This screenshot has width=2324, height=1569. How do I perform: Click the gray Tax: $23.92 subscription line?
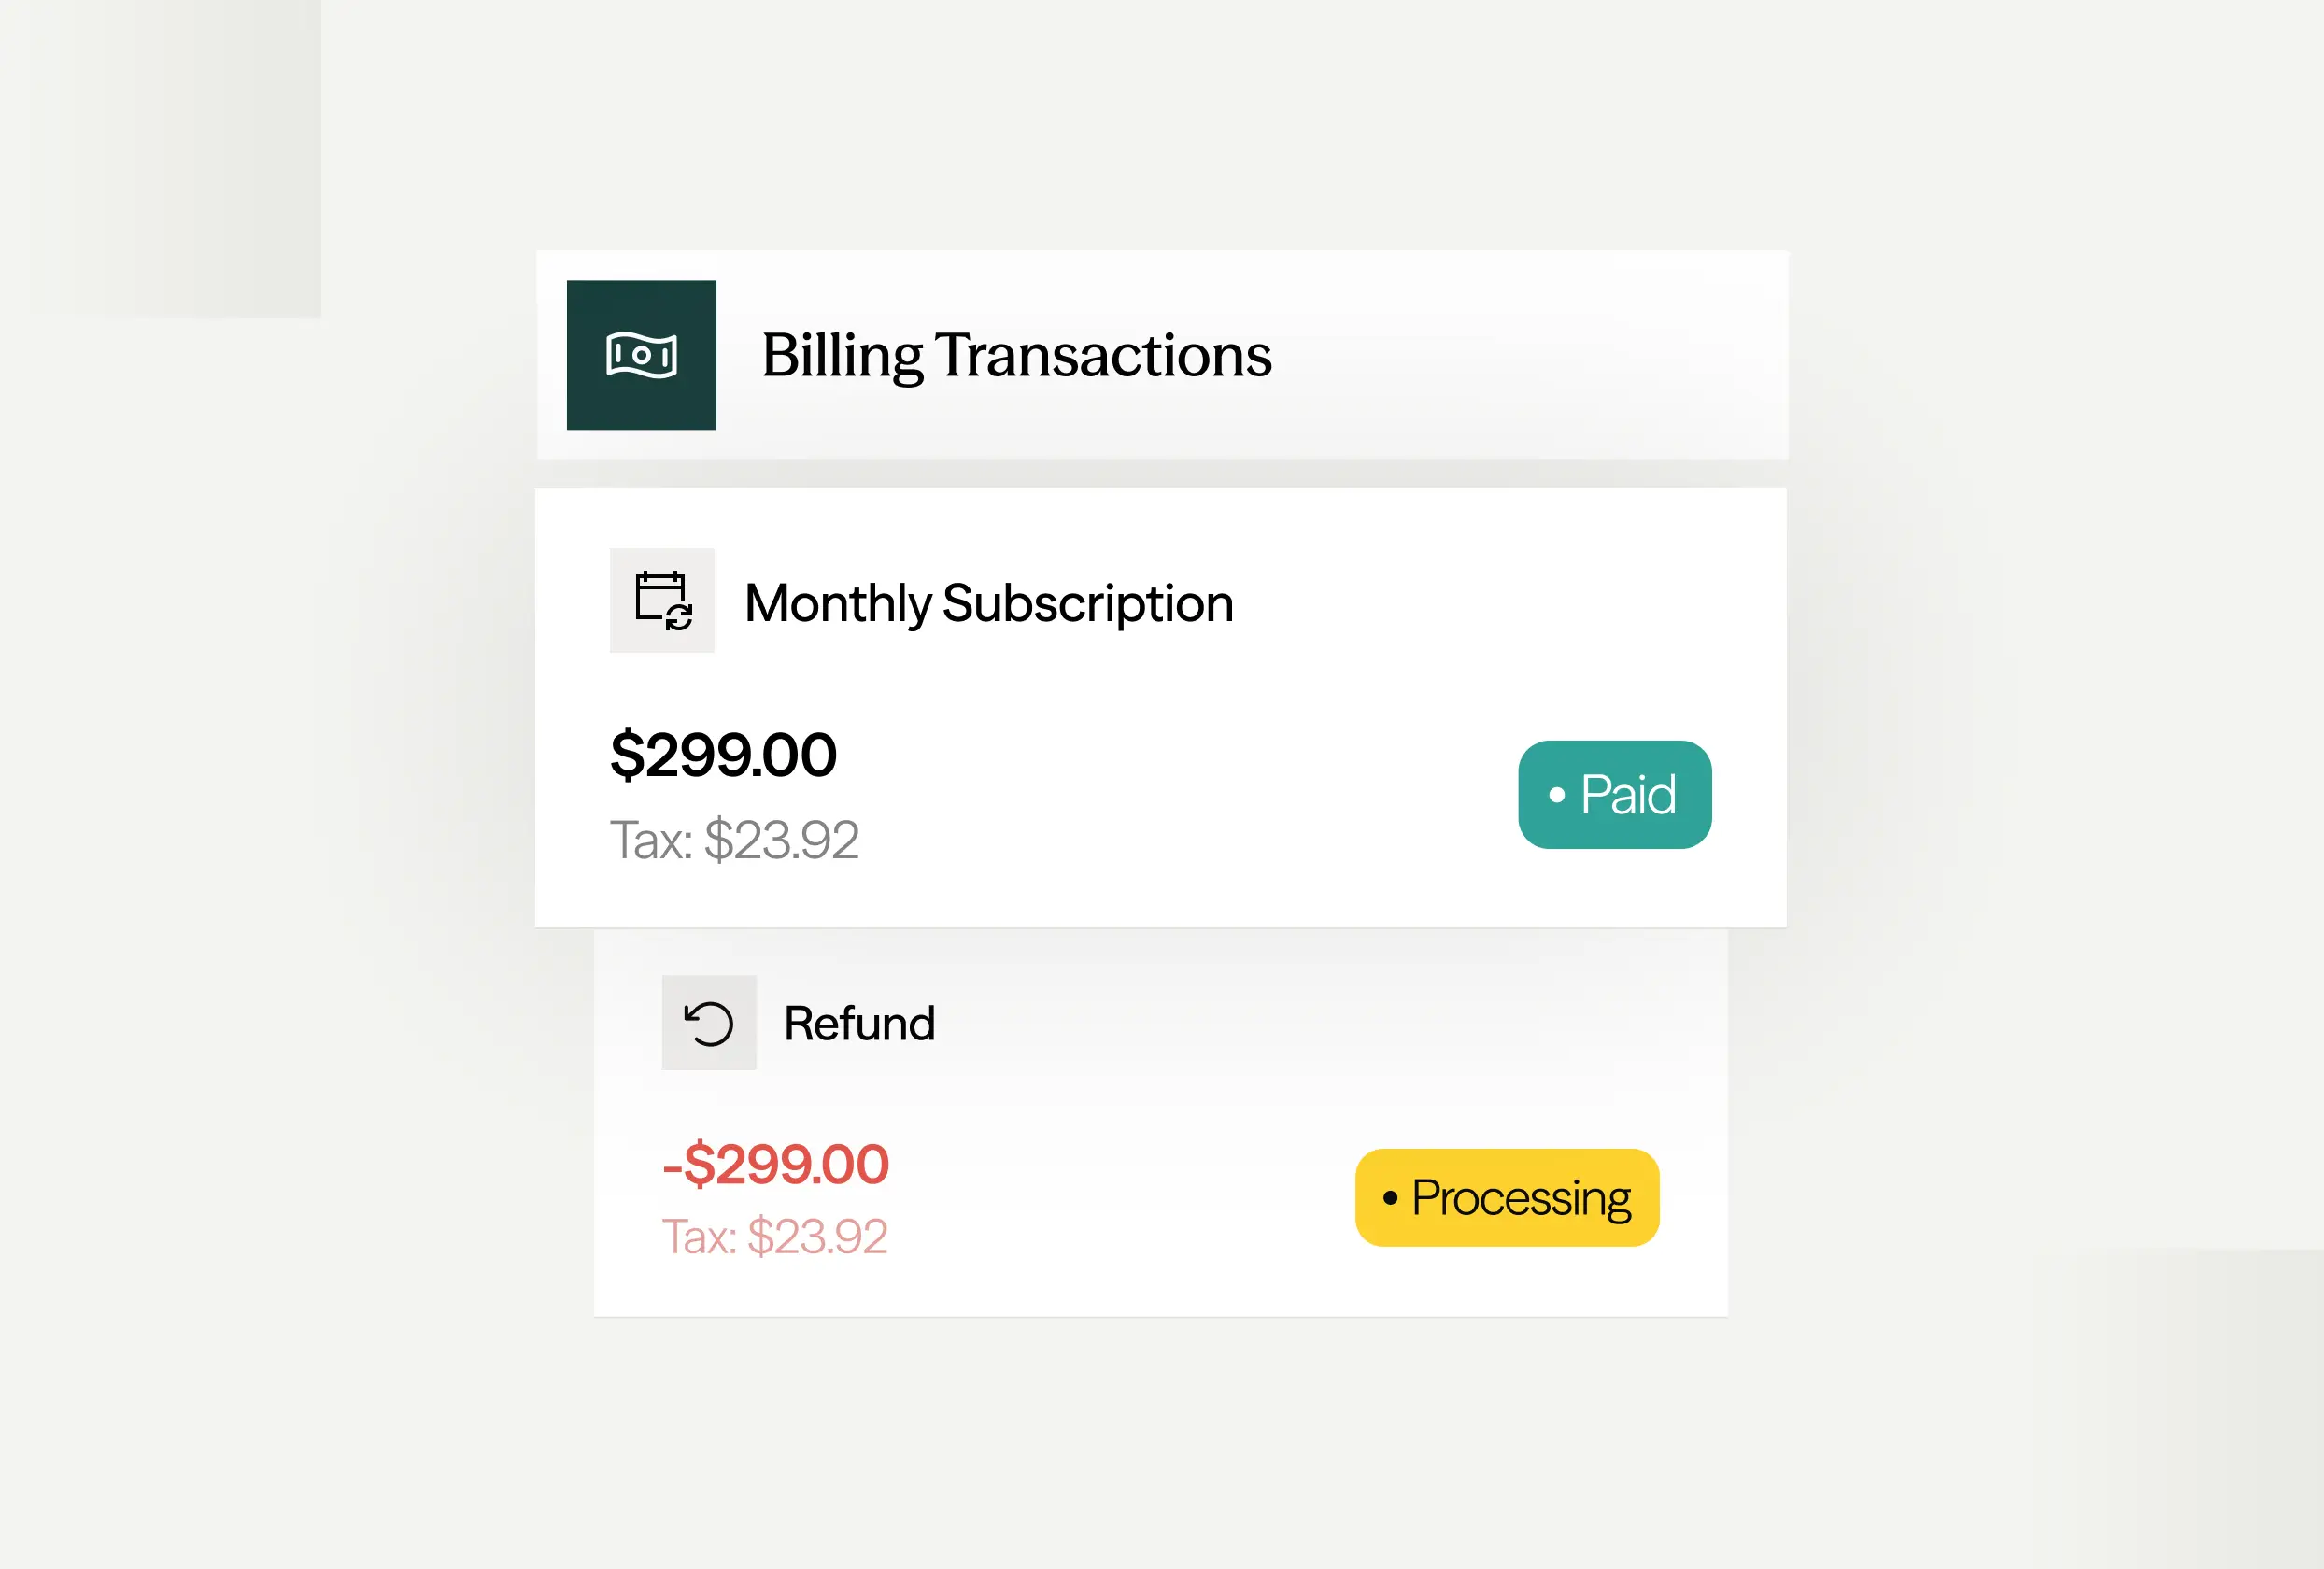coord(734,839)
